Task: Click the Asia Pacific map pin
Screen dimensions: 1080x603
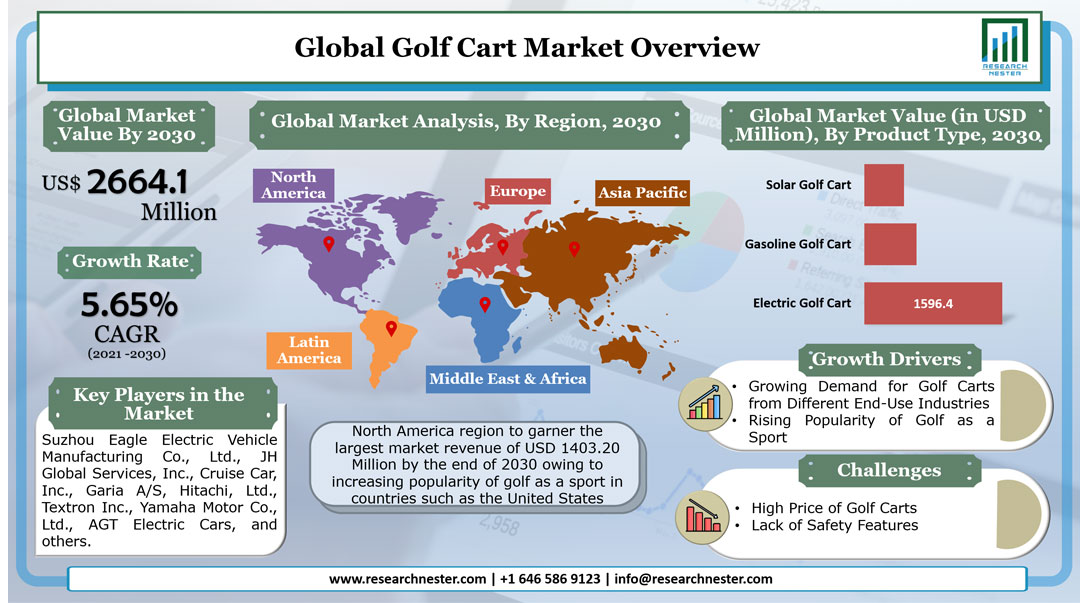Action: coord(574,249)
